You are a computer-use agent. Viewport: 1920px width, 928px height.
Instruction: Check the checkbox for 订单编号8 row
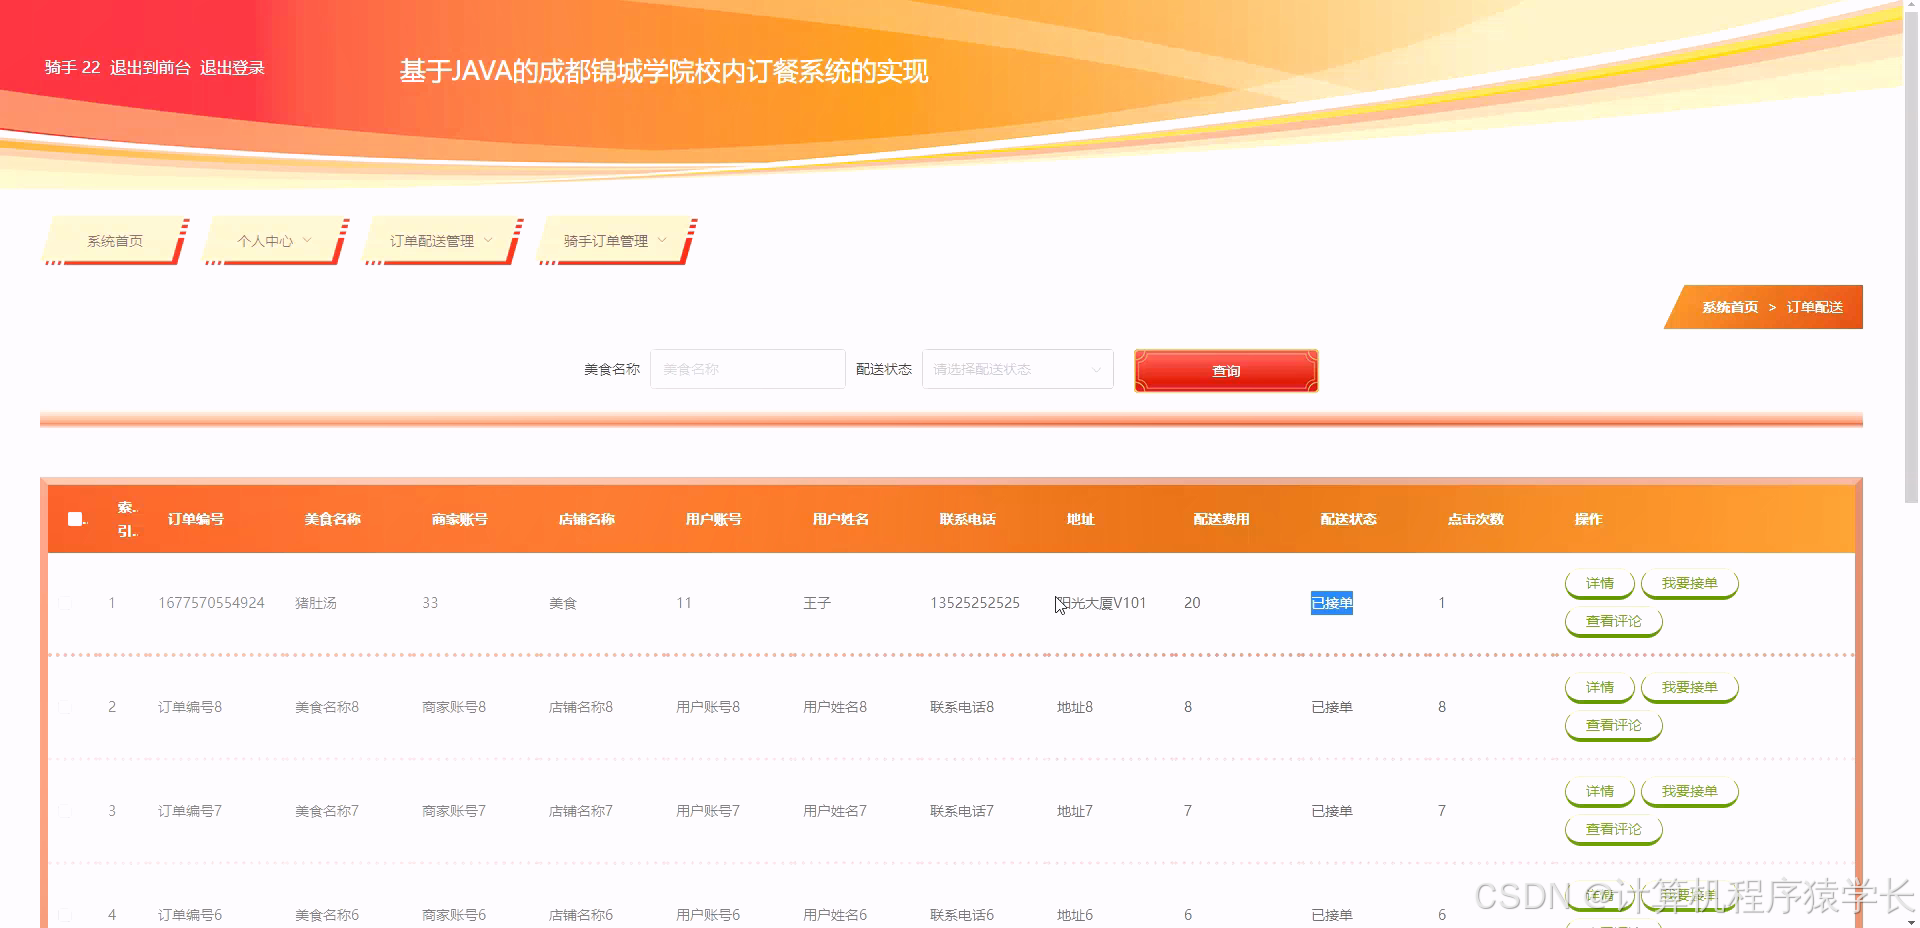pos(67,707)
